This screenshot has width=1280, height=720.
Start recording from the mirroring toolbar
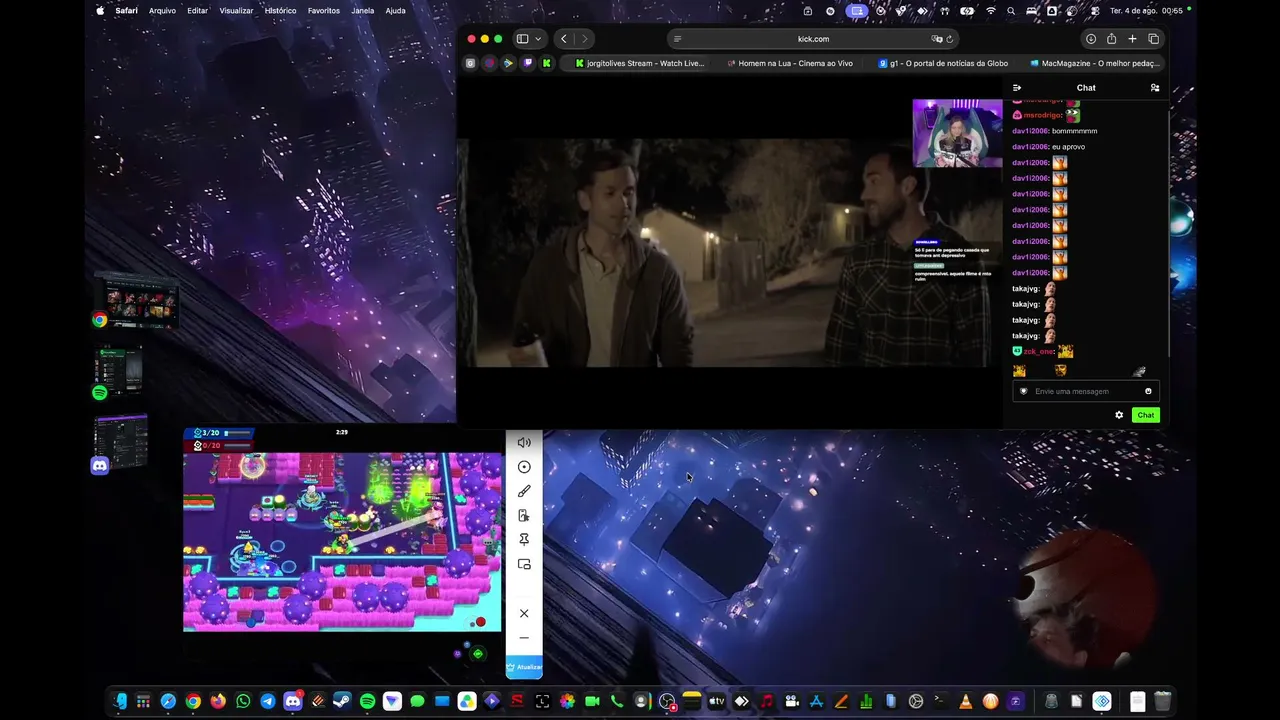(x=524, y=467)
